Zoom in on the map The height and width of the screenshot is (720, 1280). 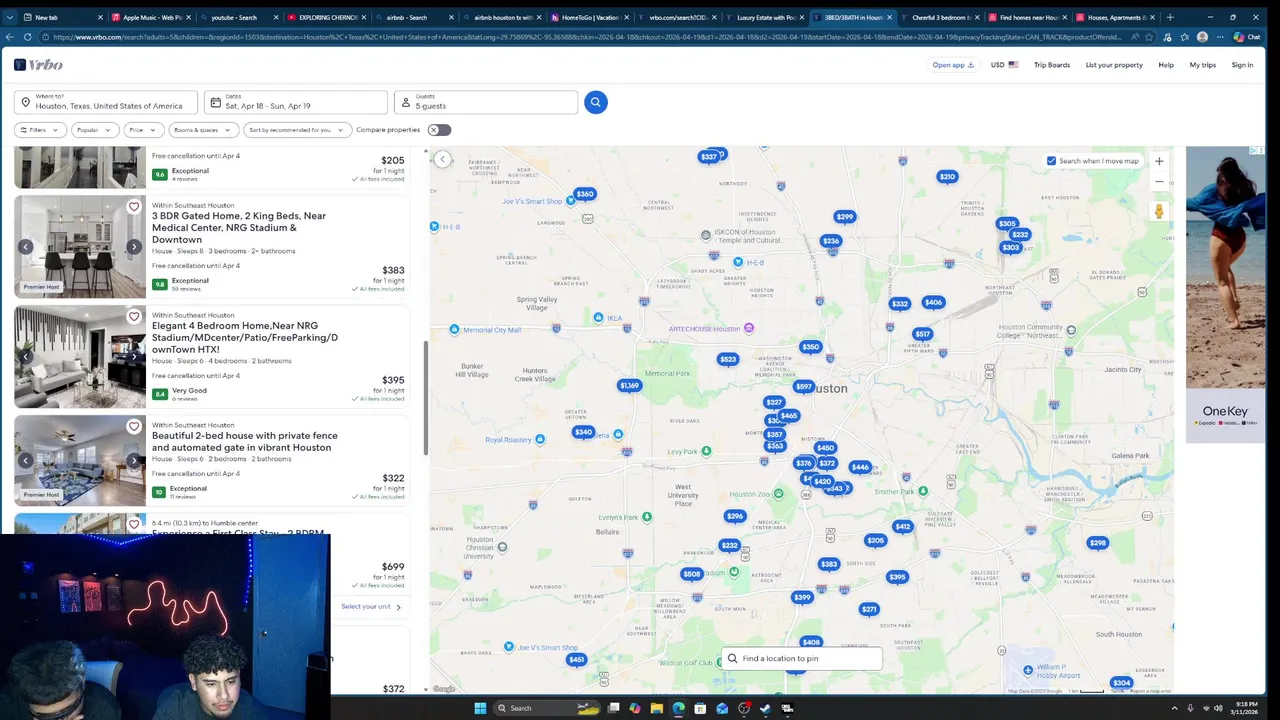1159,161
